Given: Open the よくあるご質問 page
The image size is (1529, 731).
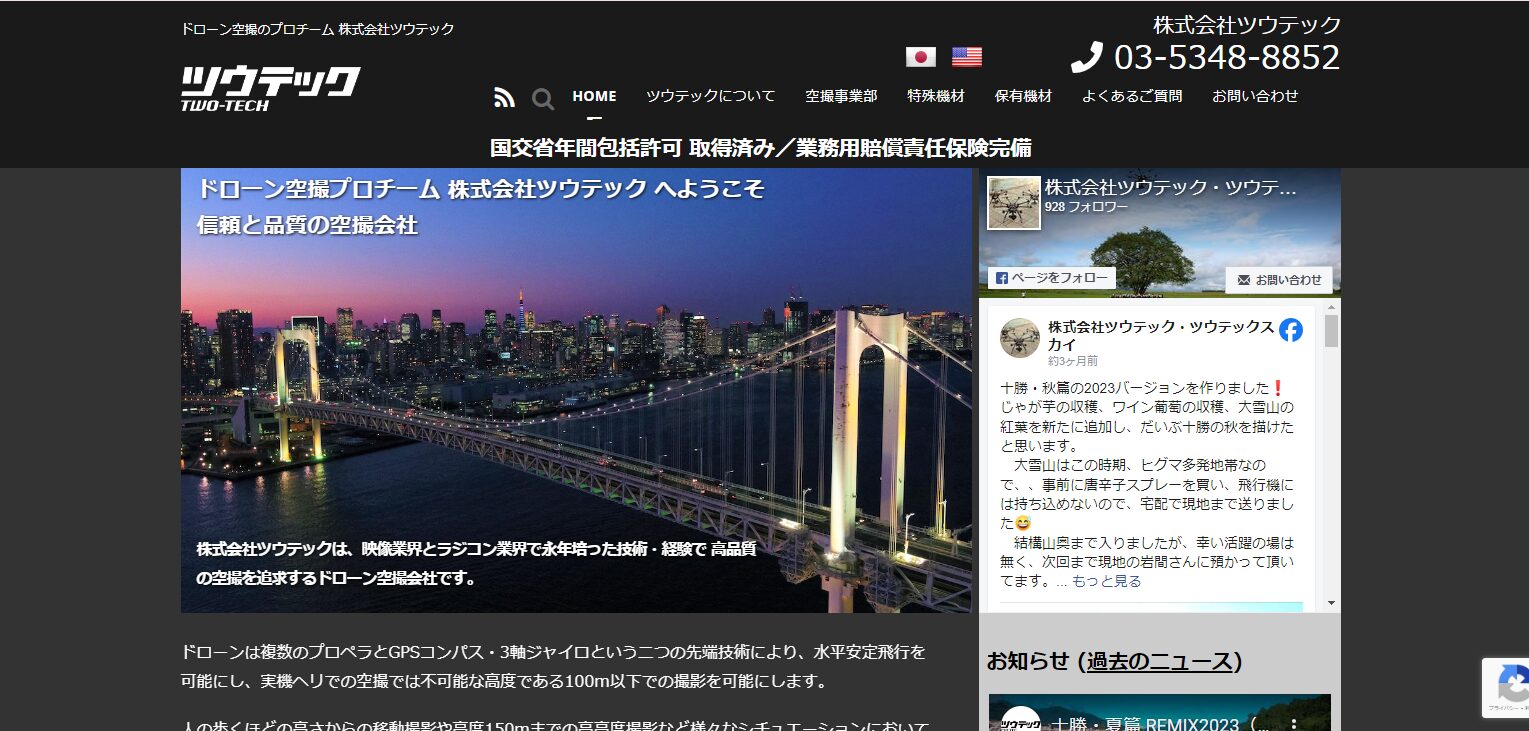Looking at the screenshot, I should (x=1132, y=96).
